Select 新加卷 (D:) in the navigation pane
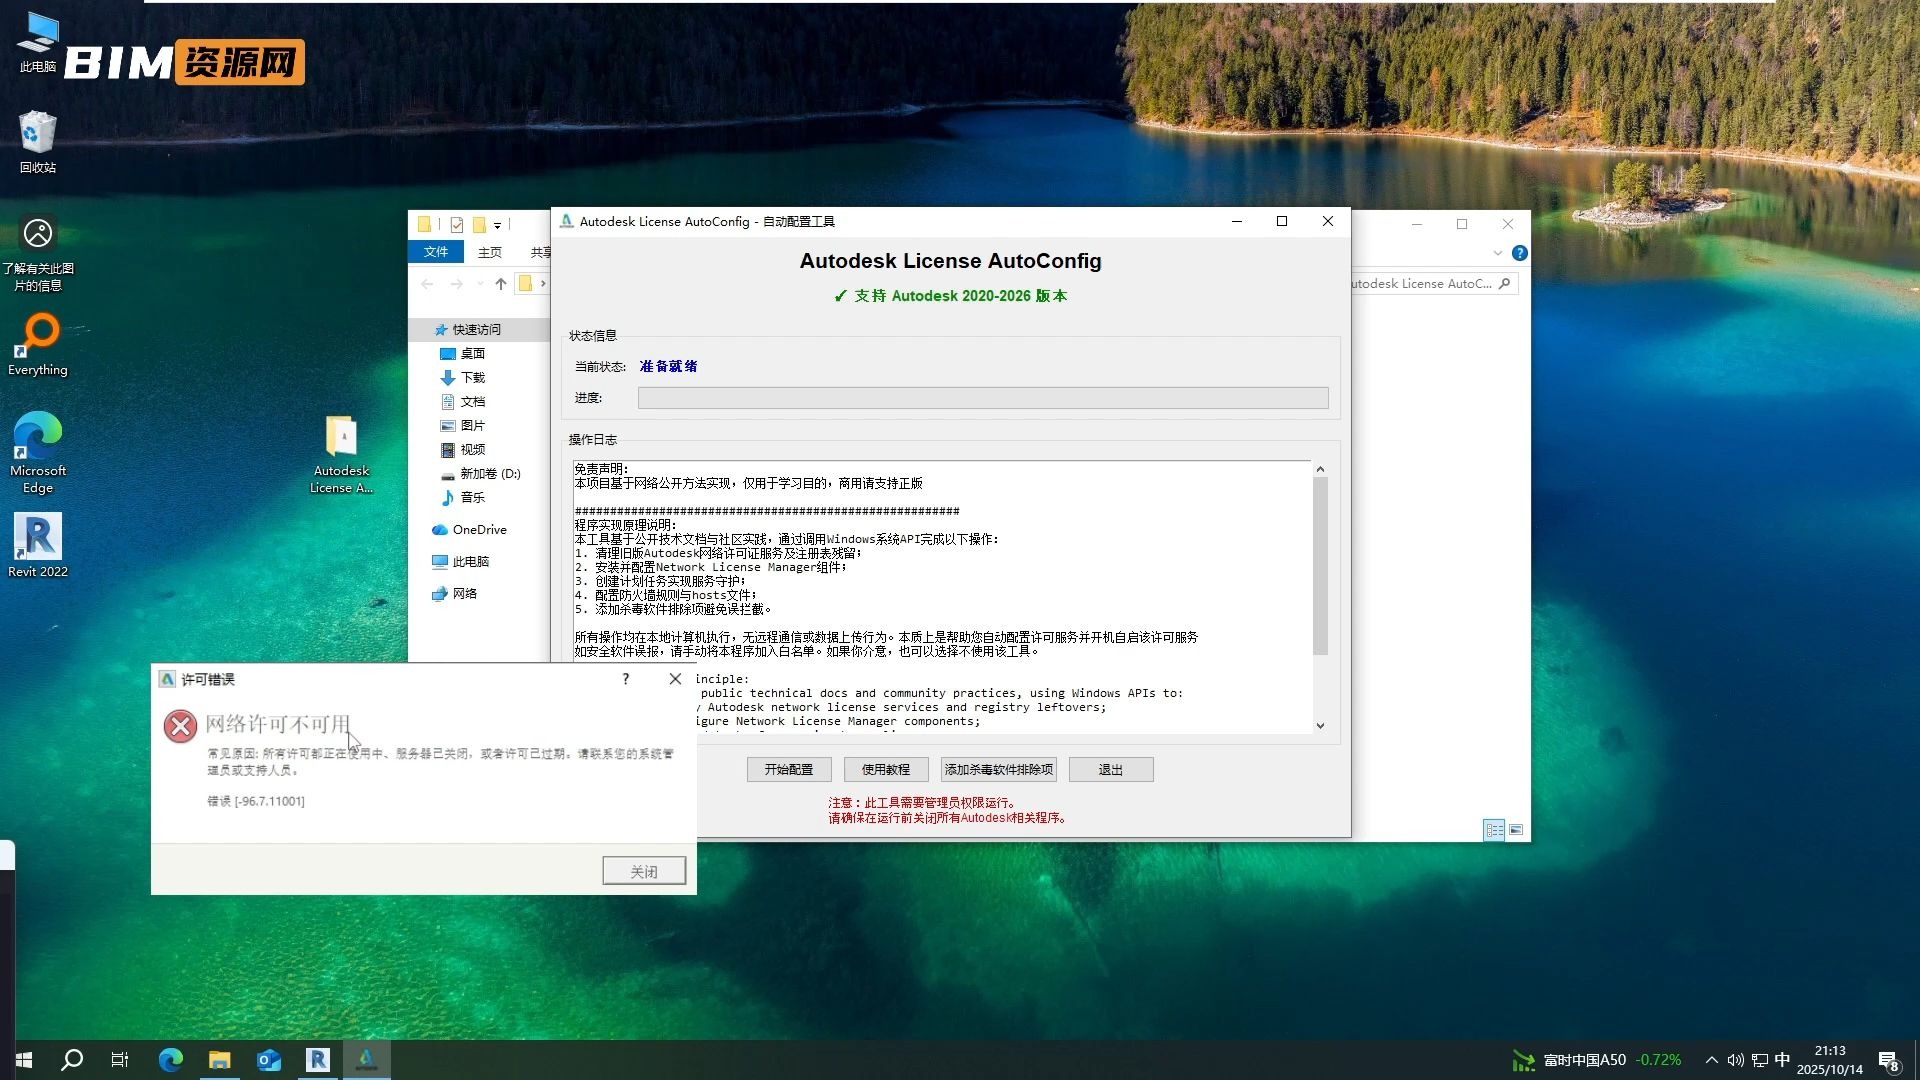The width and height of the screenshot is (1920, 1080). click(x=490, y=473)
